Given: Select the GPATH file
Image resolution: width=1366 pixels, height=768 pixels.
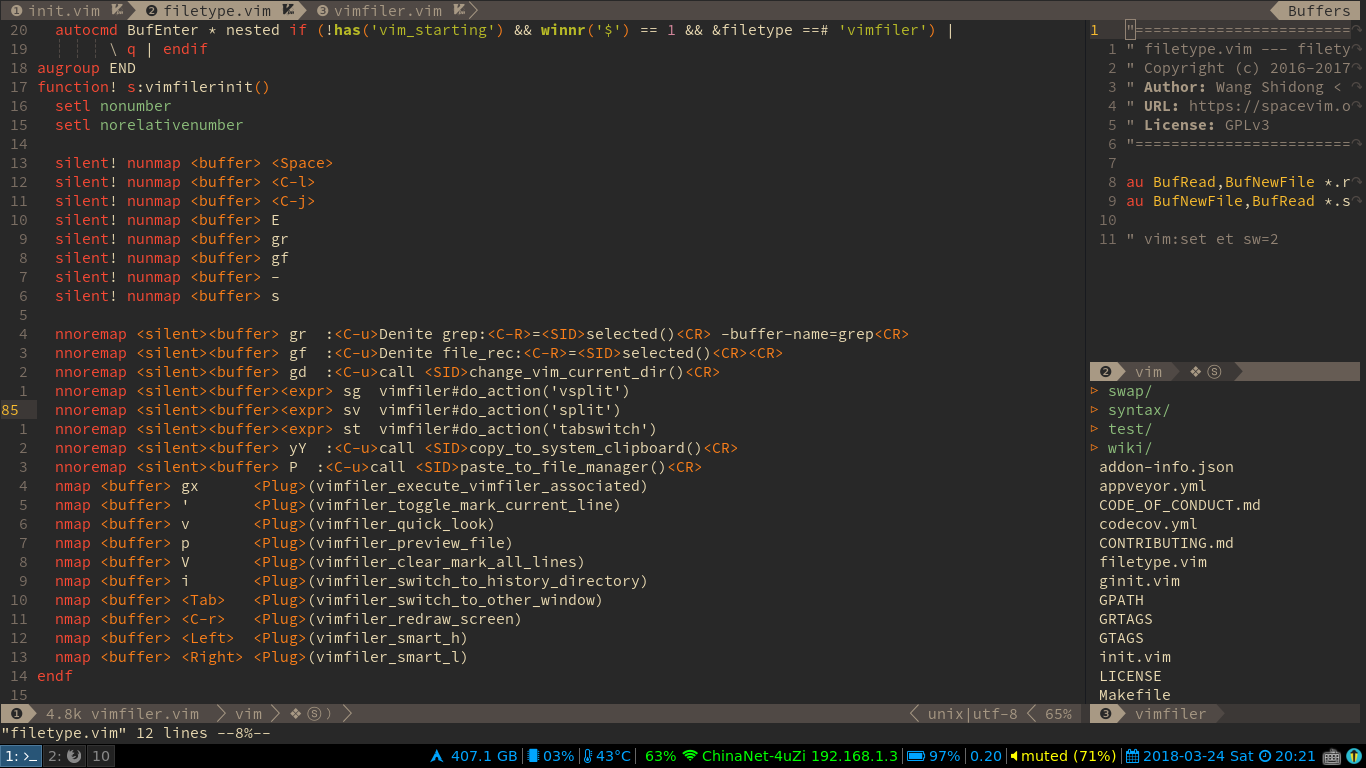Looking at the screenshot, I should click(1121, 600).
